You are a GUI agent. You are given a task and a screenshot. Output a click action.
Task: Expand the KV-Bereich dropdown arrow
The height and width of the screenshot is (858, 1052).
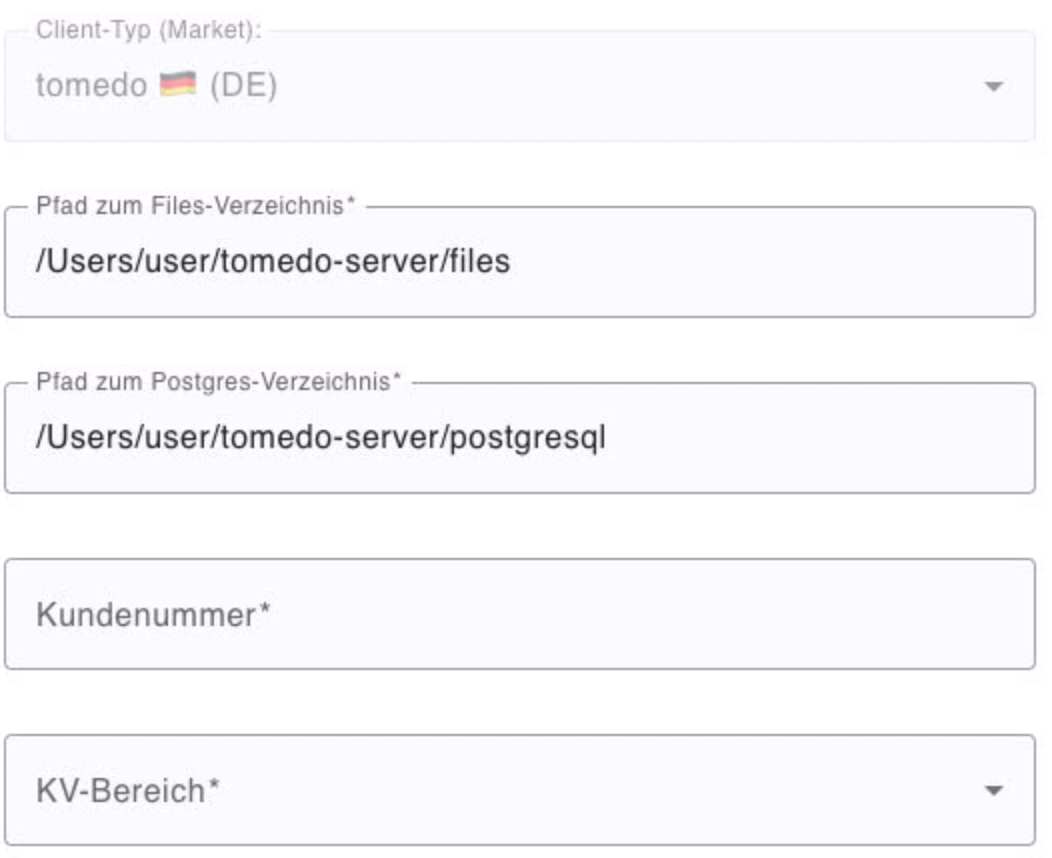[x=993, y=791]
